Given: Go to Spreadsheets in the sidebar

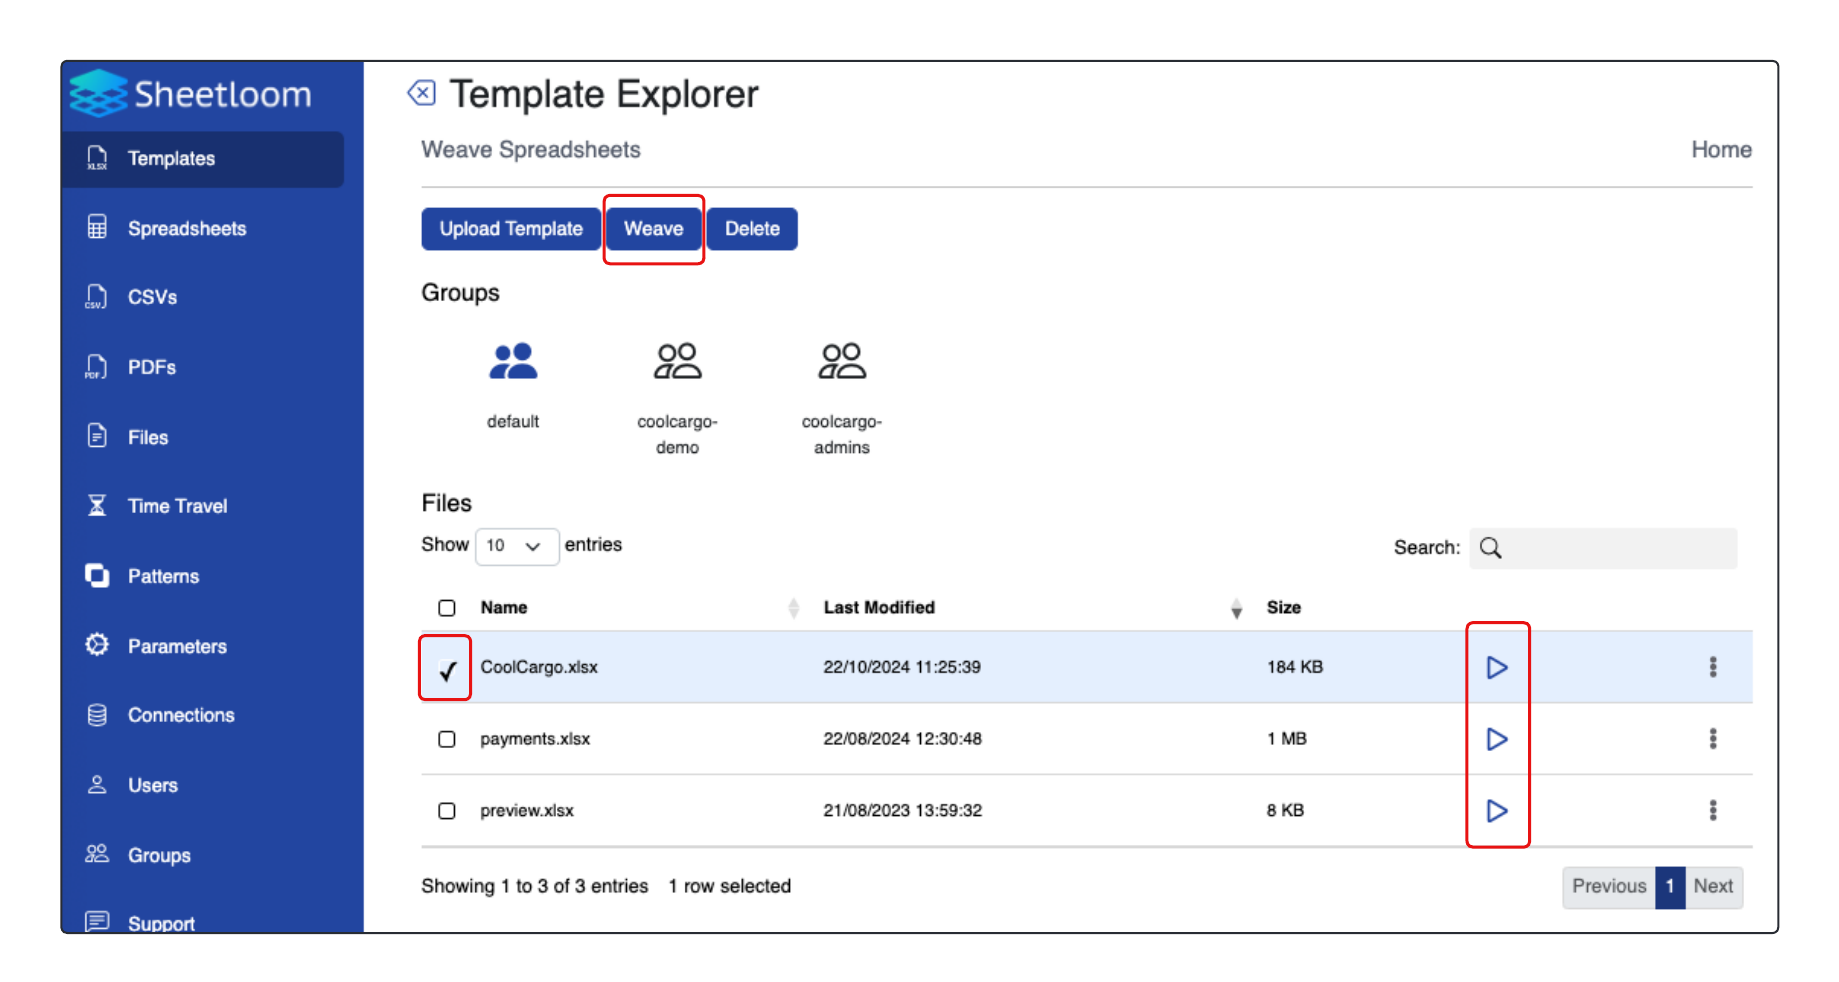Looking at the screenshot, I should [187, 228].
